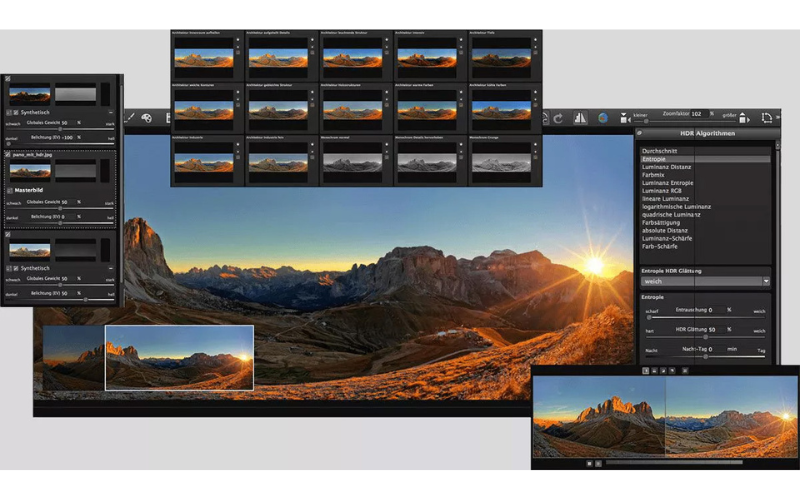Click the Zoomfaktor slider in toolbar

pos(683,121)
